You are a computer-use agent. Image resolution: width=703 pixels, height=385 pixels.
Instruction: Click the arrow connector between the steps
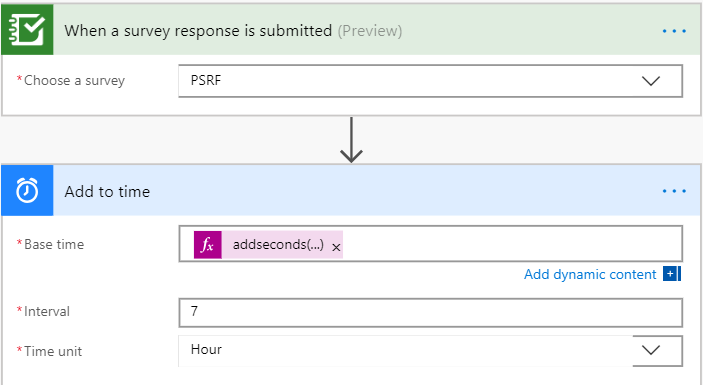(351, 140)
